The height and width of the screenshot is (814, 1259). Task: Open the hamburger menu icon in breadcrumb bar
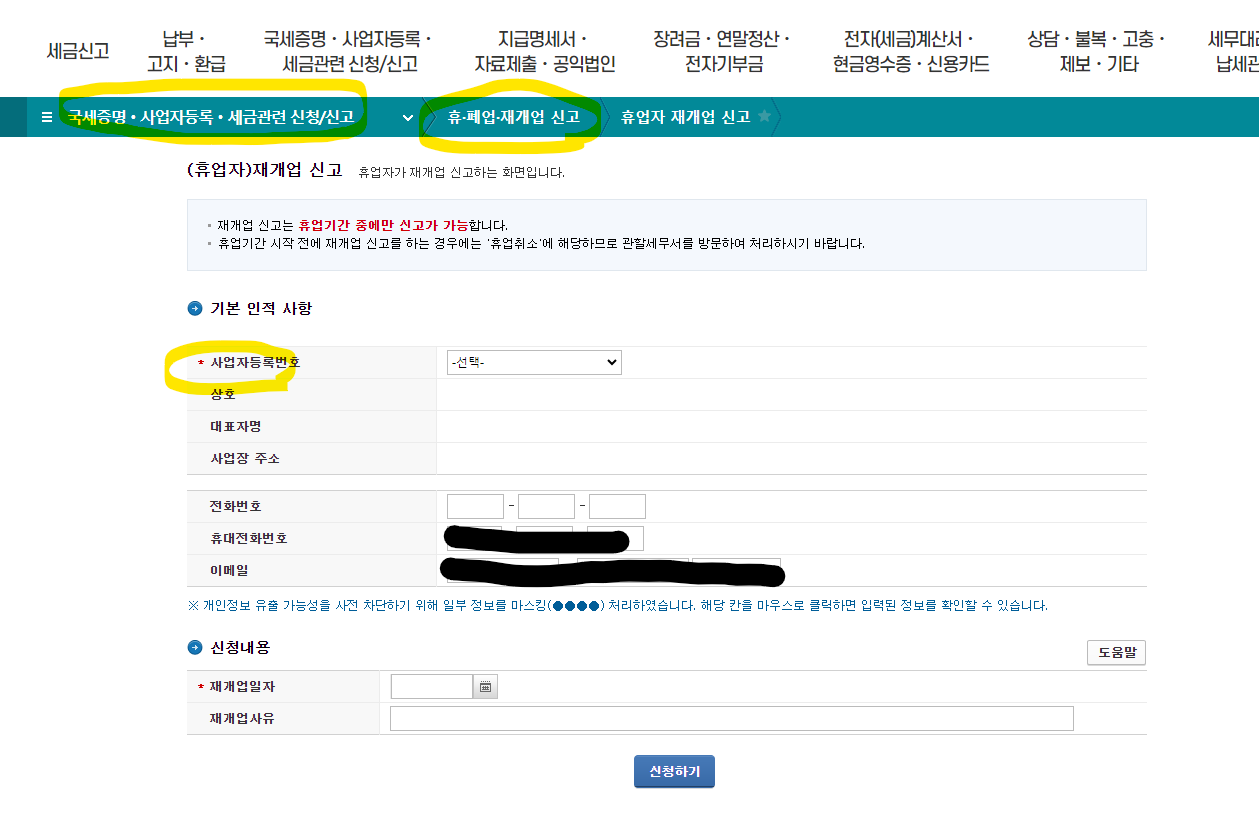pos(46,117)
